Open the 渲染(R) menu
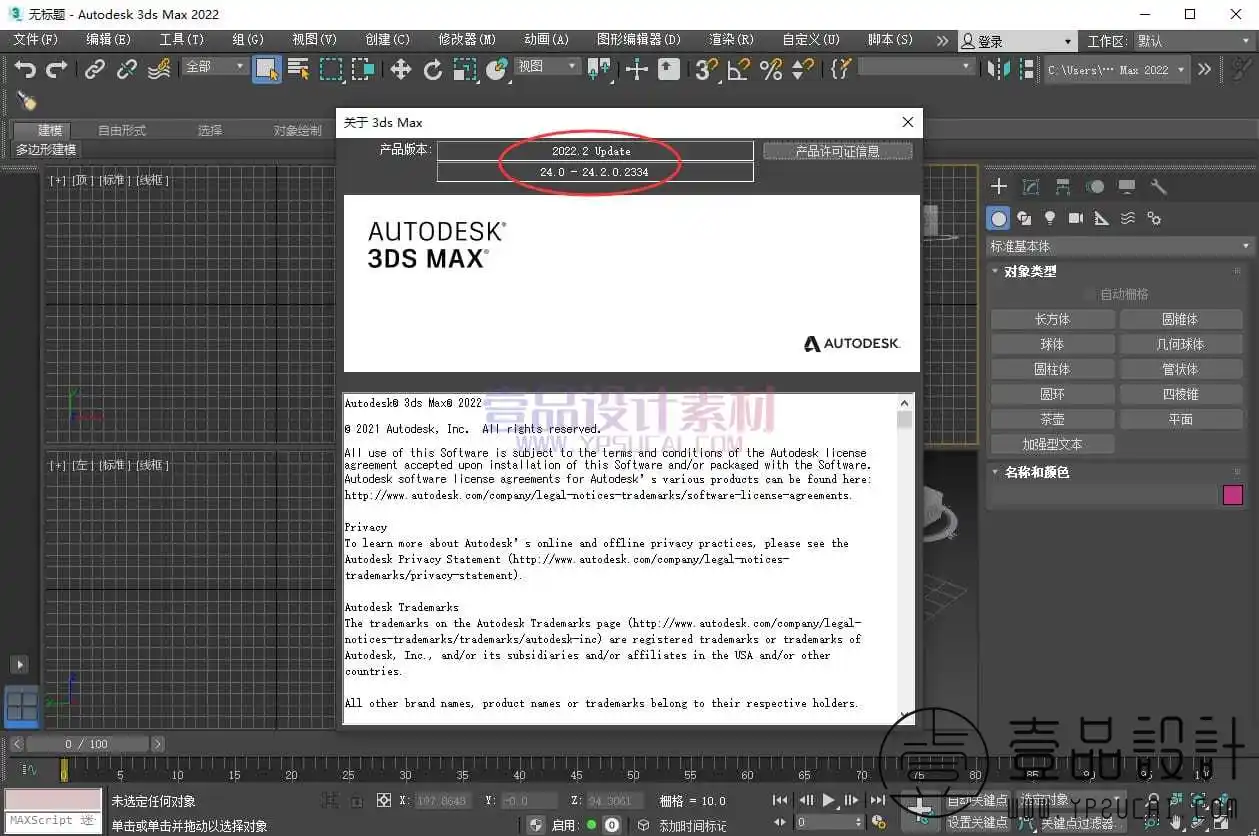1259x836 pixels. 731,40
